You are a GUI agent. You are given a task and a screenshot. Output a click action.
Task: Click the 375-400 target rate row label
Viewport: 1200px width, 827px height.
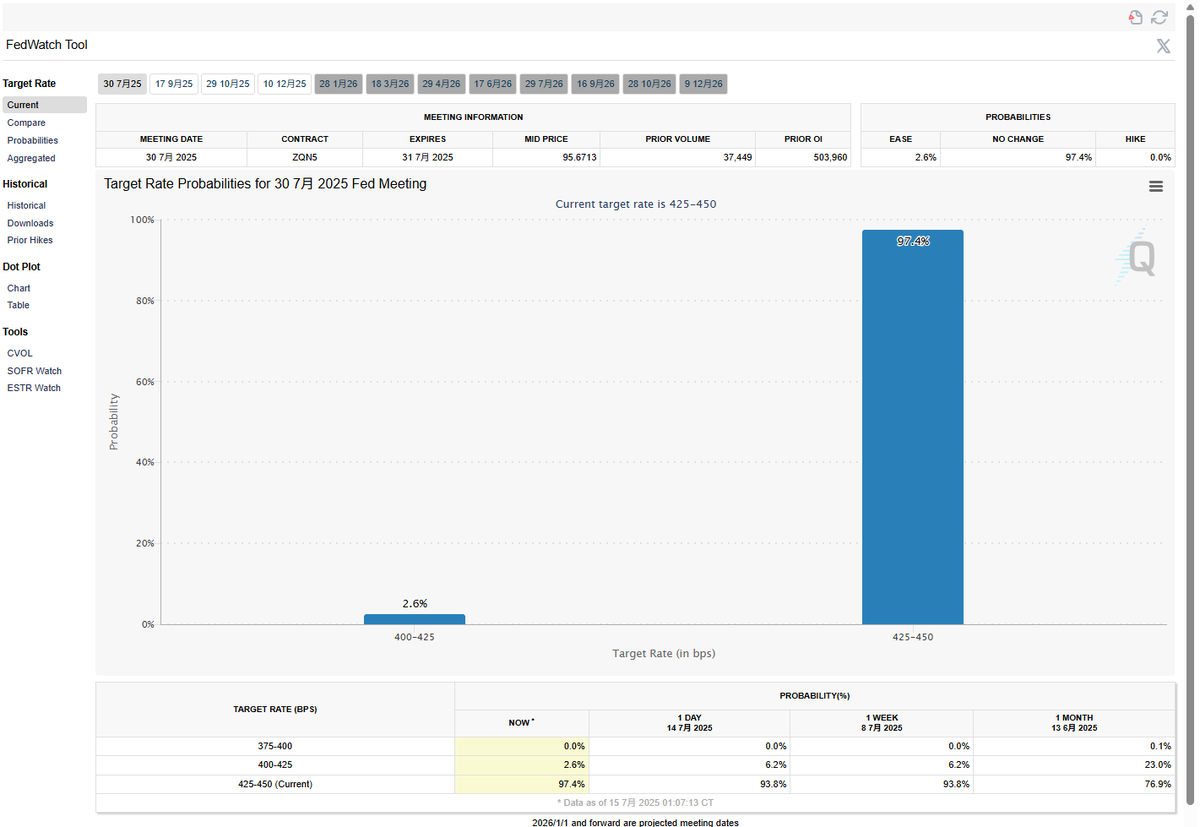click(275, 746)
